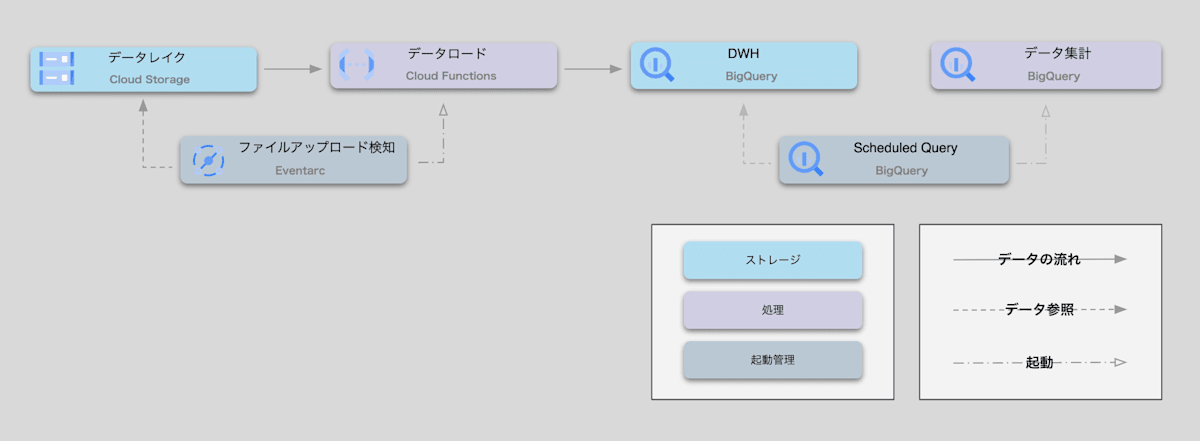Select the Eventarc subtitle text

pyautogui.click(x=300, y=171)
